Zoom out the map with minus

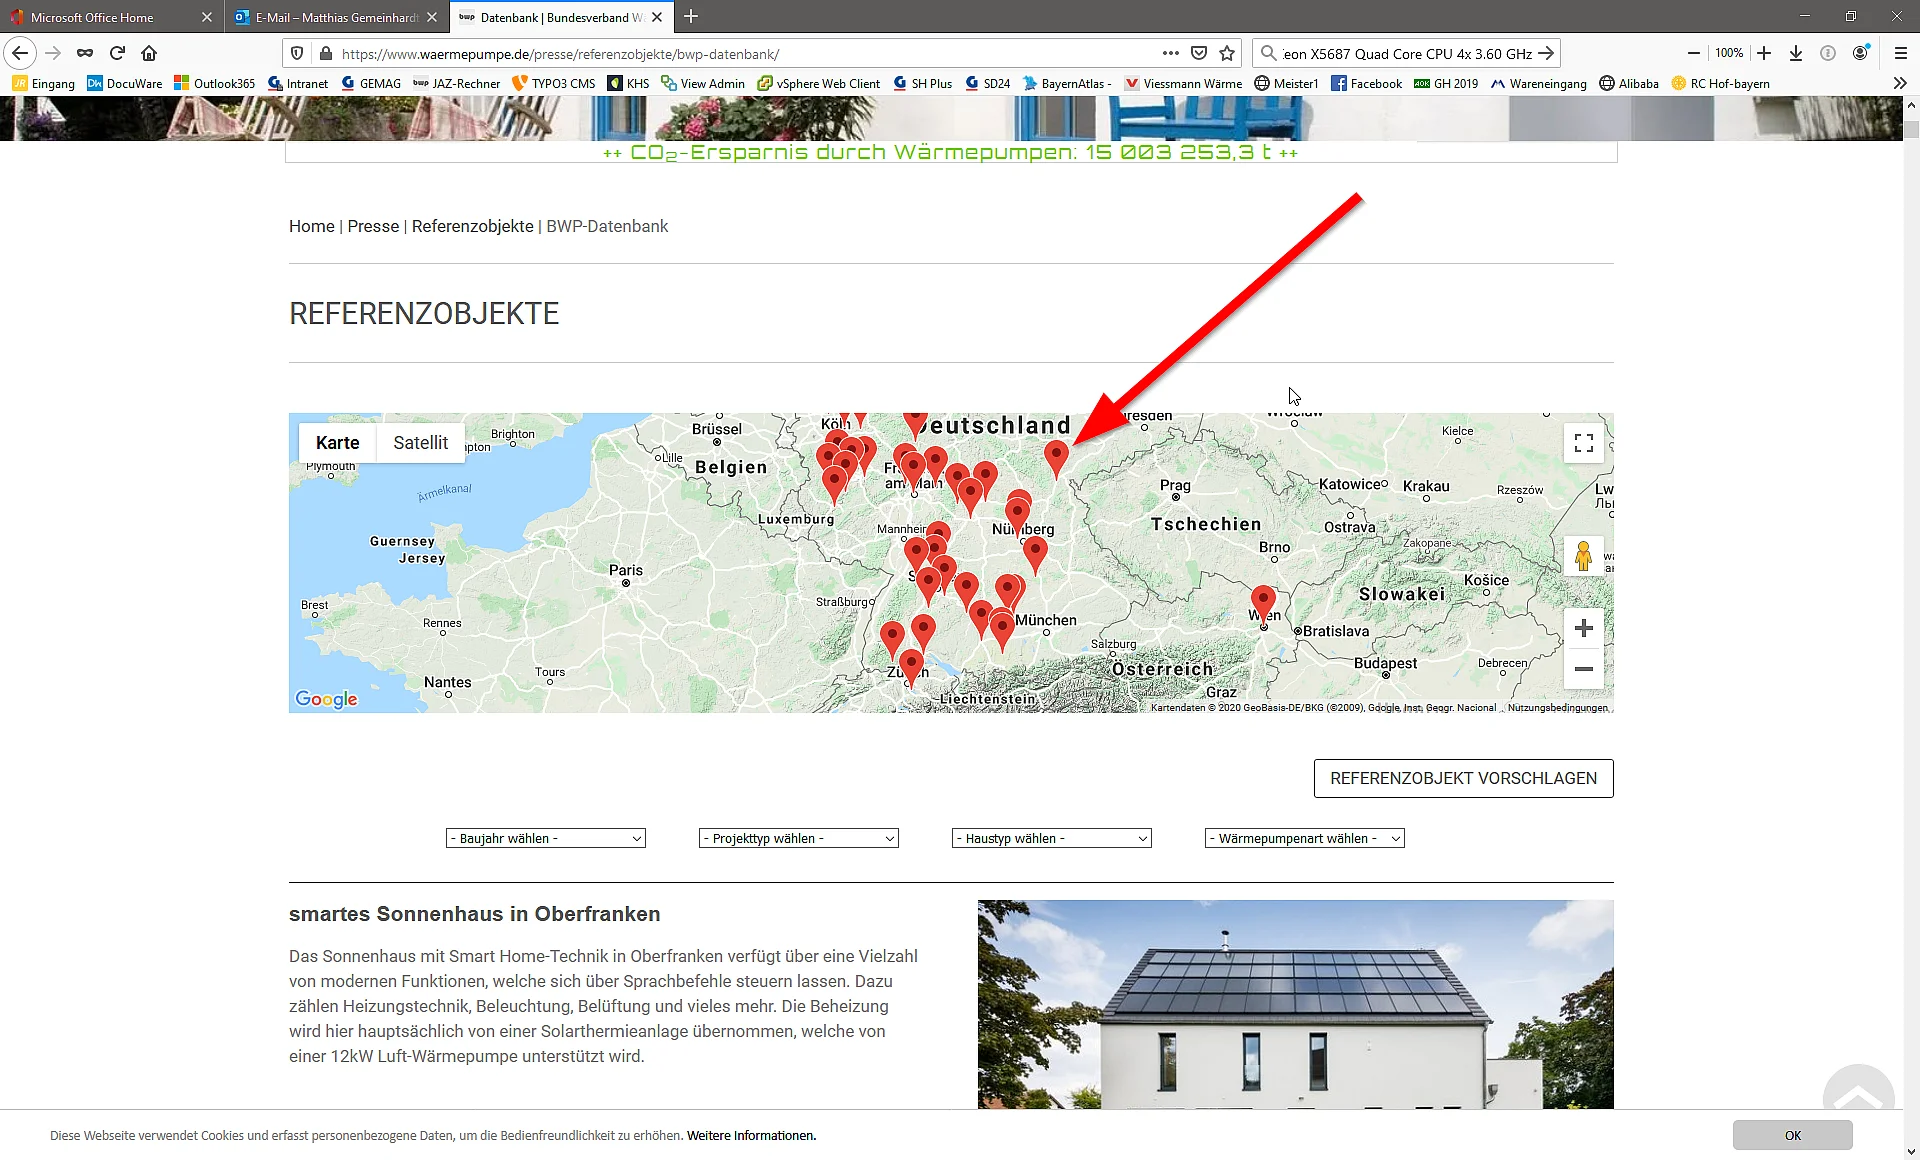point(1583,669)
